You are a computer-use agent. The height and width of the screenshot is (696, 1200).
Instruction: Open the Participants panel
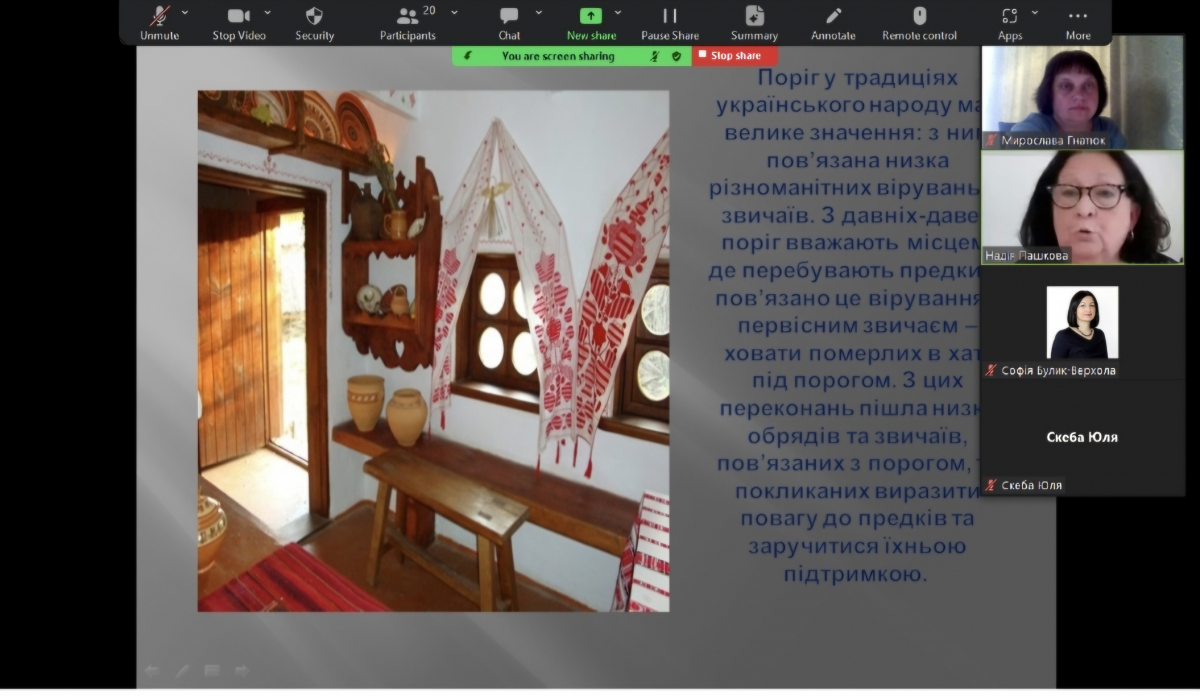pyautogui.click(x=407, y=22)
